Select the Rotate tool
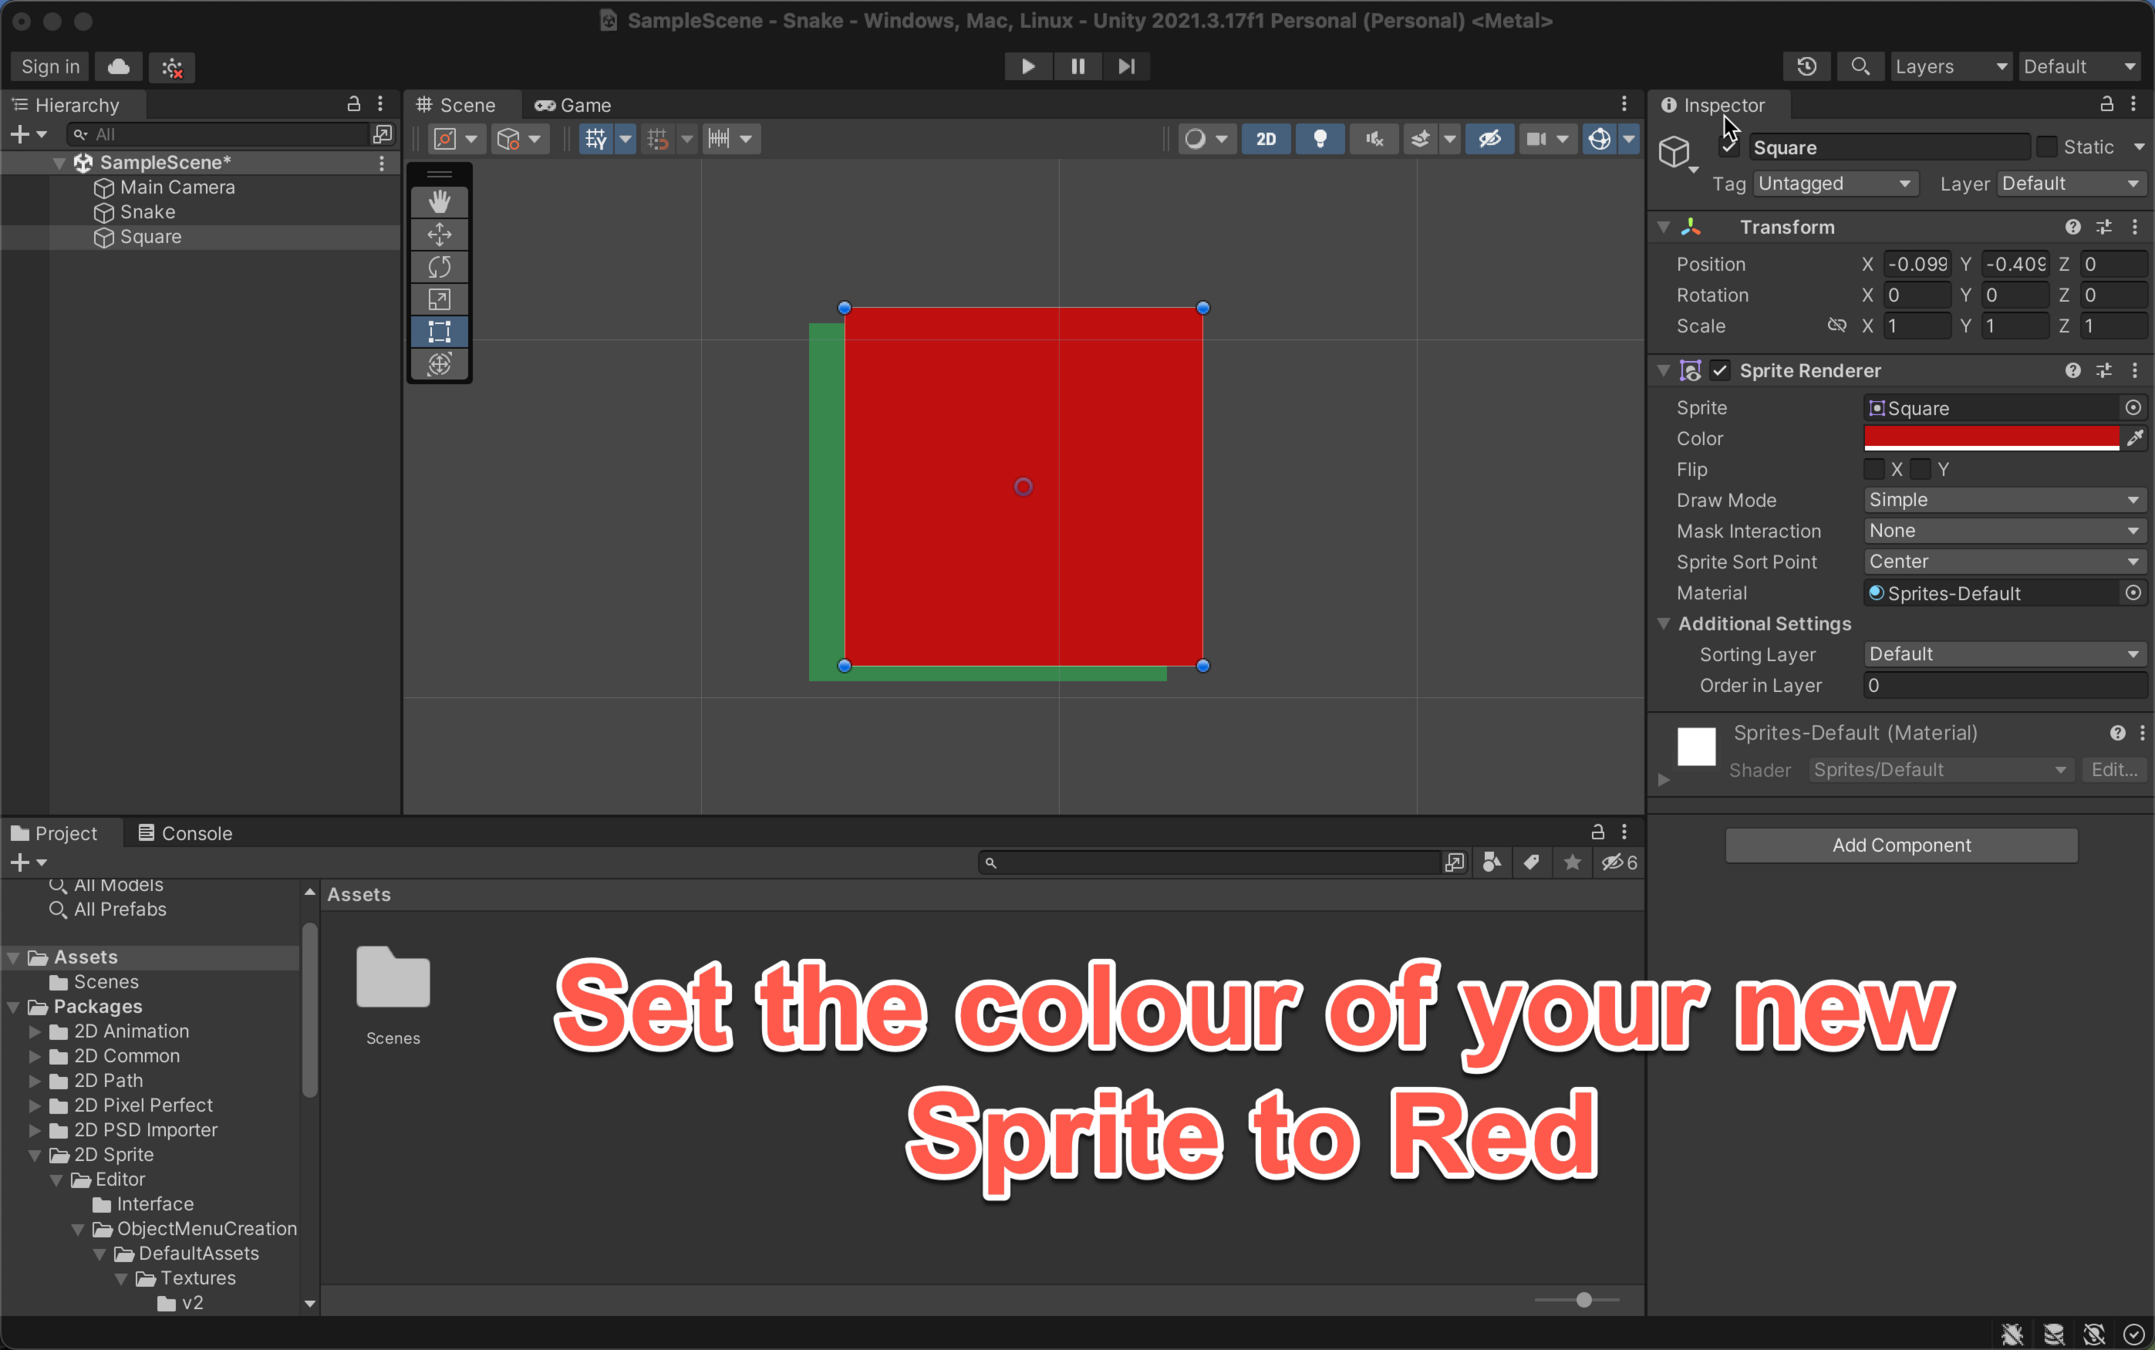The image size is (2155, 1350). pos(439,267)
